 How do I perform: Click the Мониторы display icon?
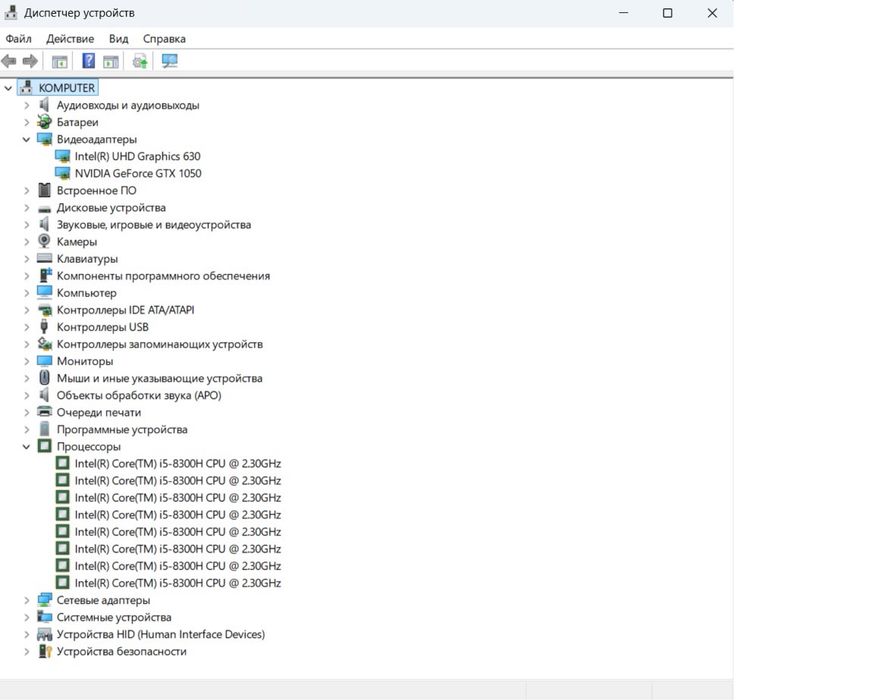44,361
